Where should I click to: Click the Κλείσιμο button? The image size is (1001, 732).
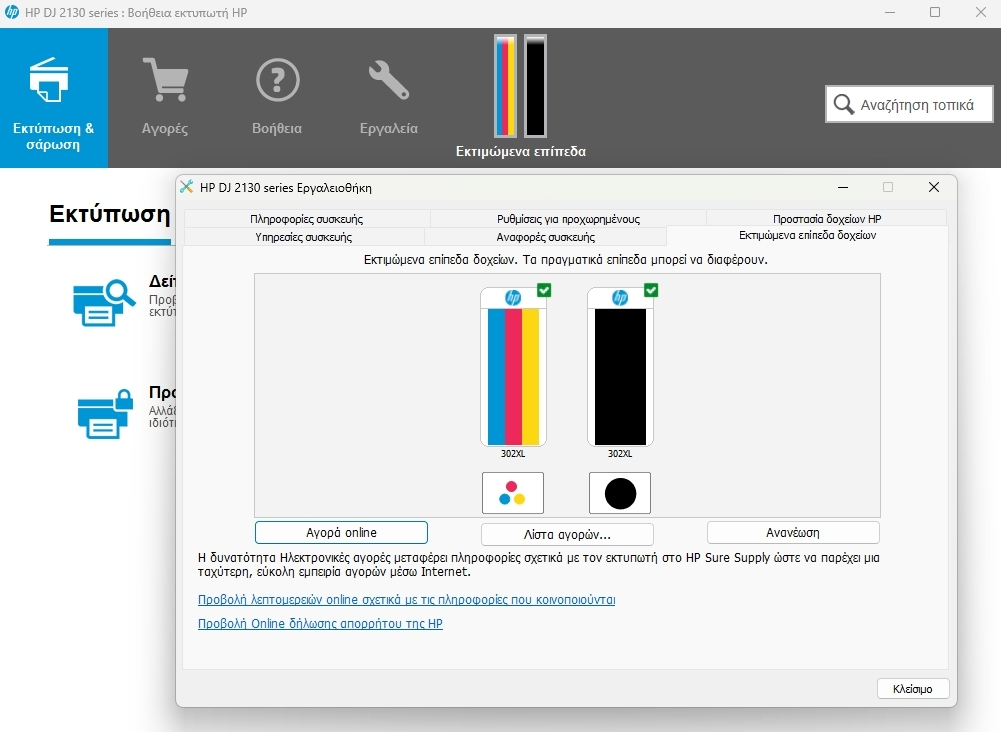coord(913,689)
